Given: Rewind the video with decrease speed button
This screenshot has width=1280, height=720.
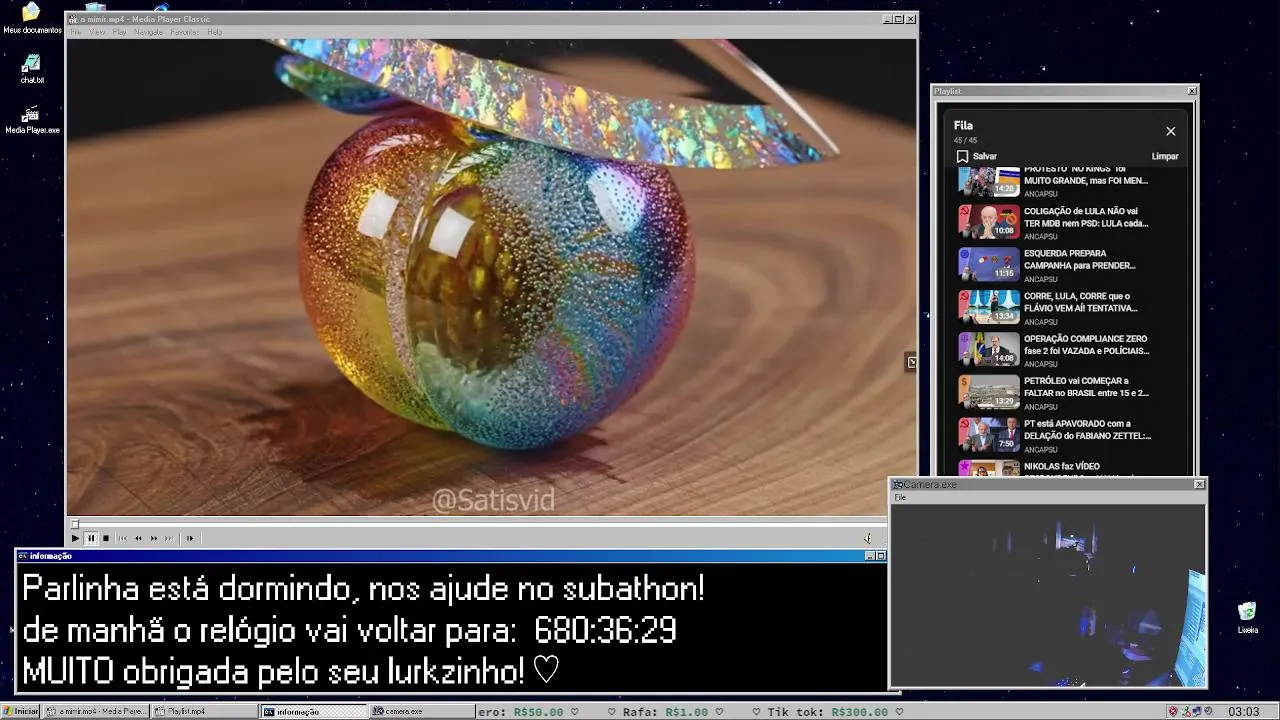Looking at the screenshot, I should click(x=138, y=538).
